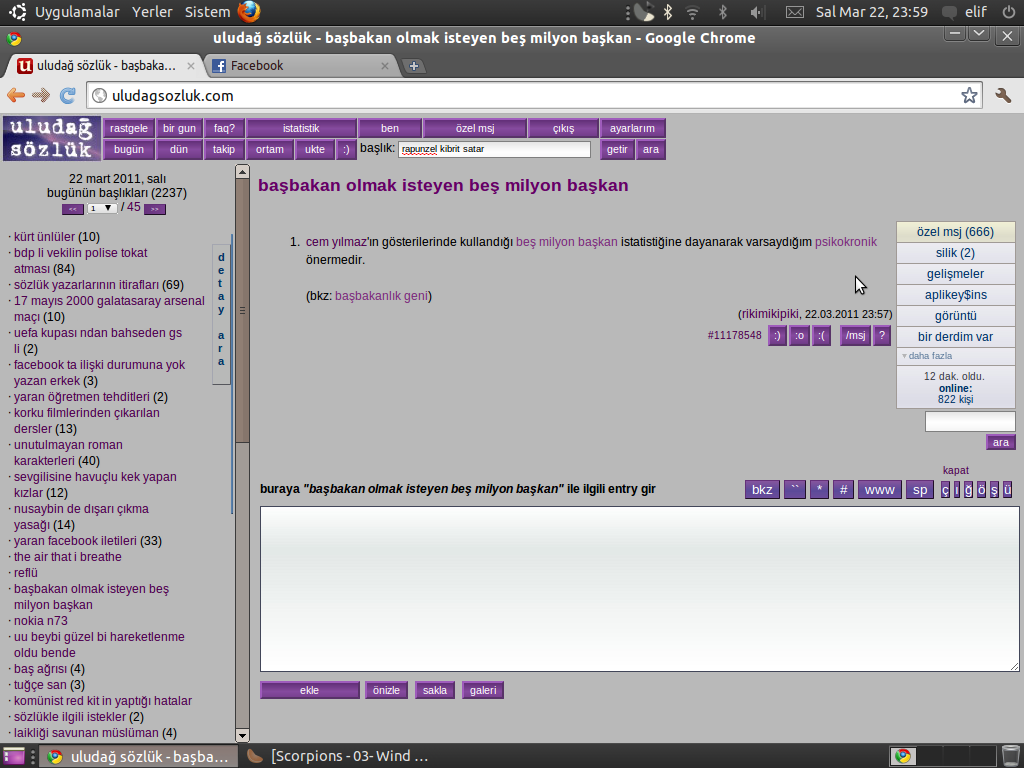The width and height of the screenshot is (1024, 768).
Task: Click the Firefox icon in top panel
Action: (249, 11)
